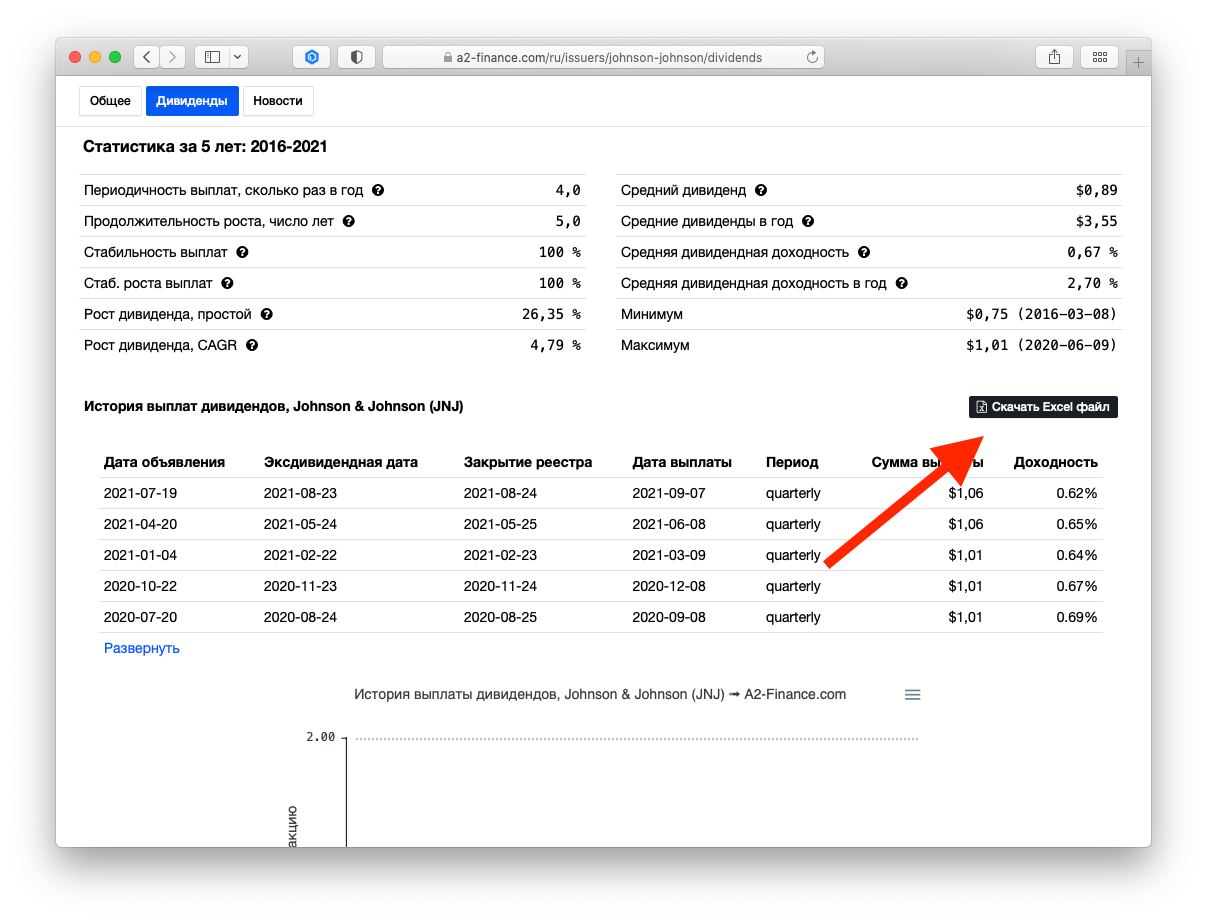
Task: Click payment date 2021-09-07
Action: tap(670, 493)
